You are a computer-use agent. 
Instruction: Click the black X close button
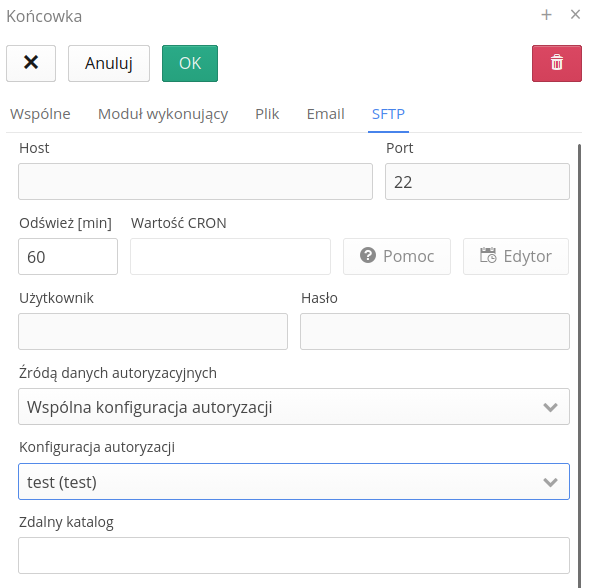coord(31,63)
